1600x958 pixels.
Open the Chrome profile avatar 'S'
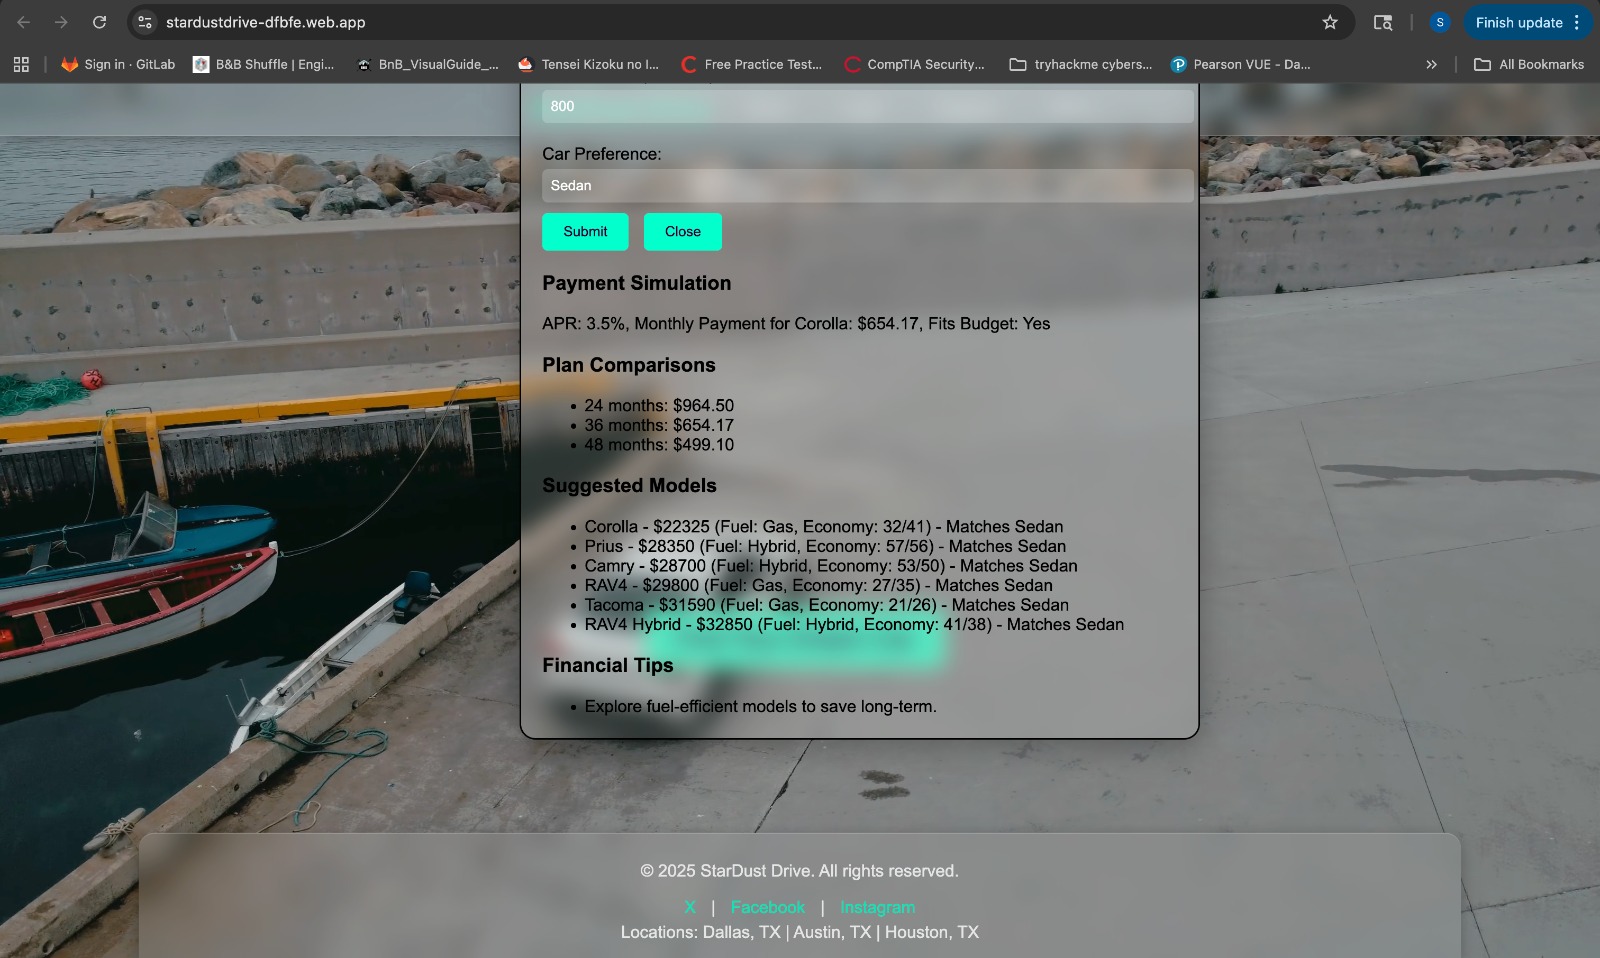(1440, 22)
